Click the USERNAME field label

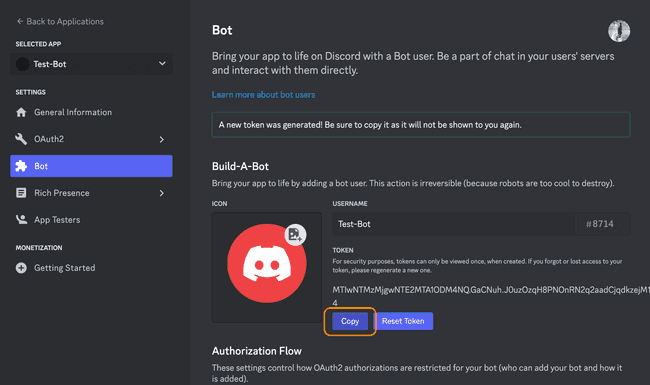point(350,204)
